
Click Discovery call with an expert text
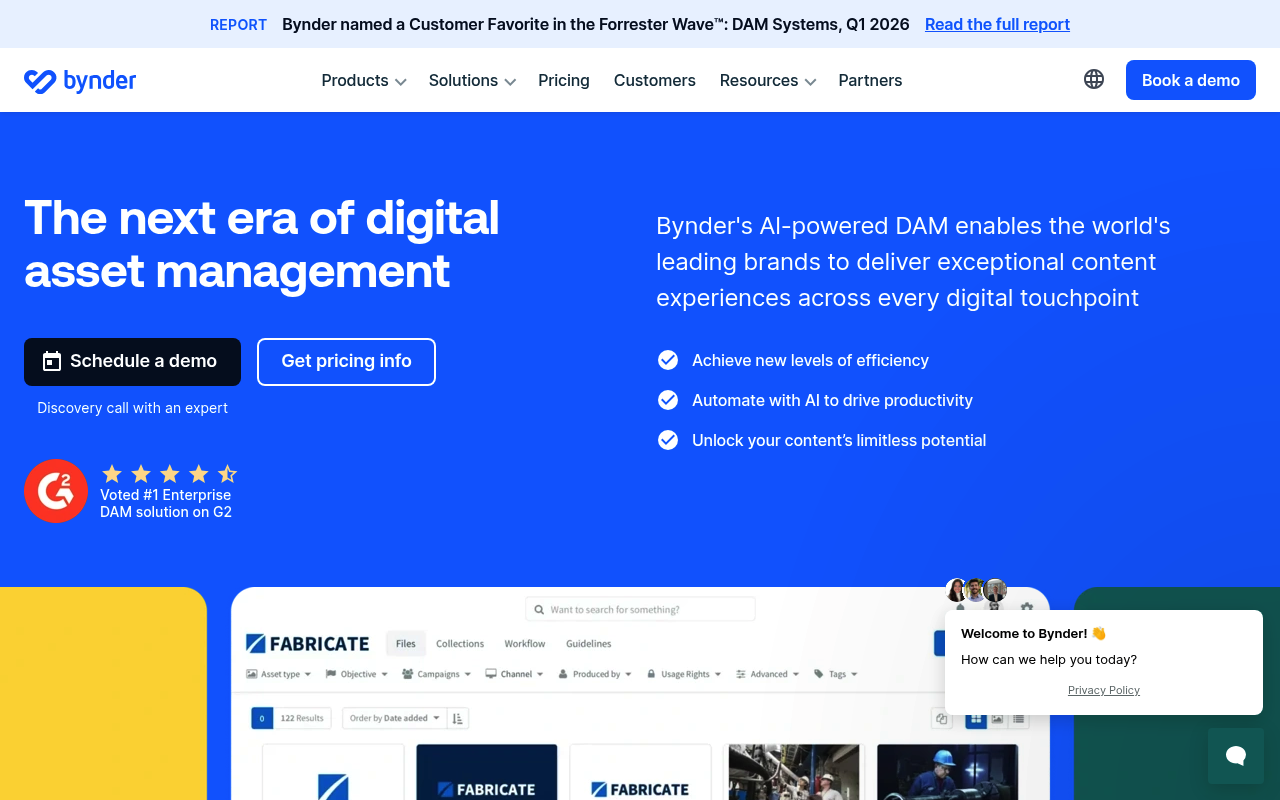132,408
